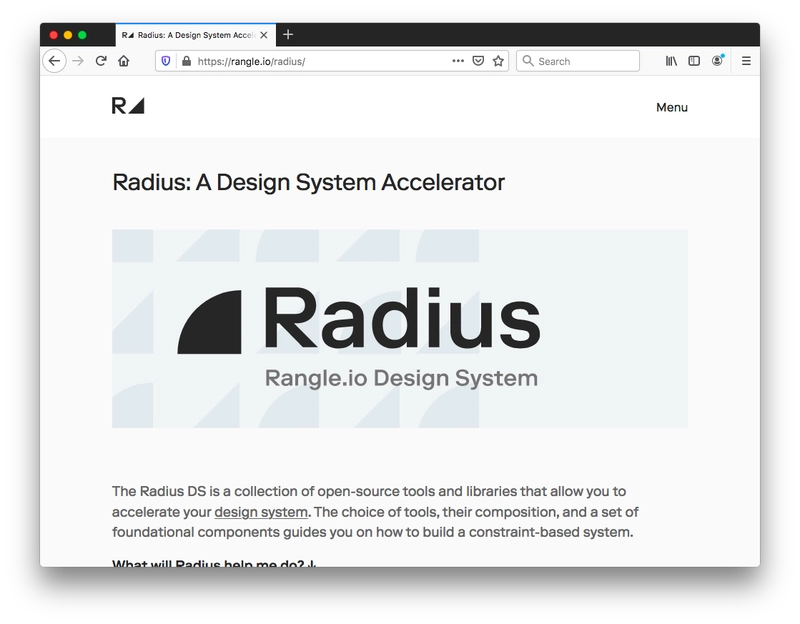Open the Firefox account menu
The image size is (800, 624).
[x=717, y=61]
